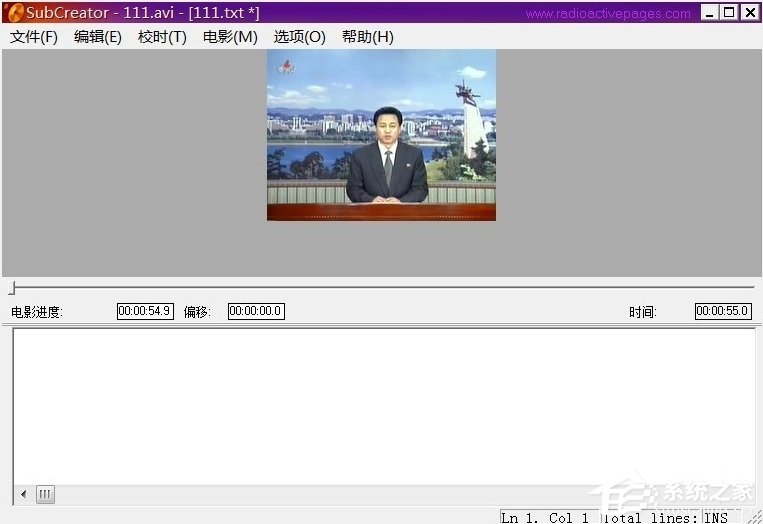Click the horizontal scrollbar thumb
763x524 pixels.
[x=46, y=494]
